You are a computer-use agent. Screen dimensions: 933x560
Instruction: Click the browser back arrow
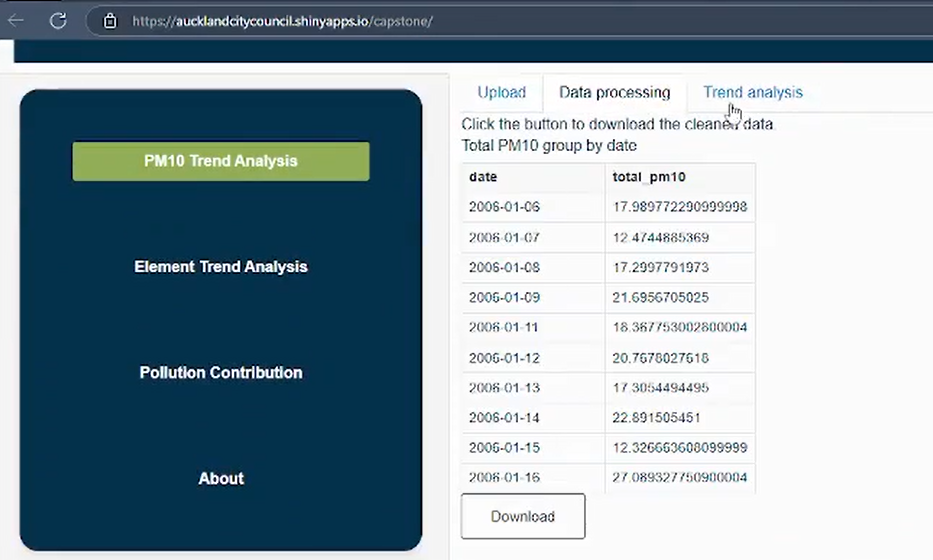click(x=16, y=20)
